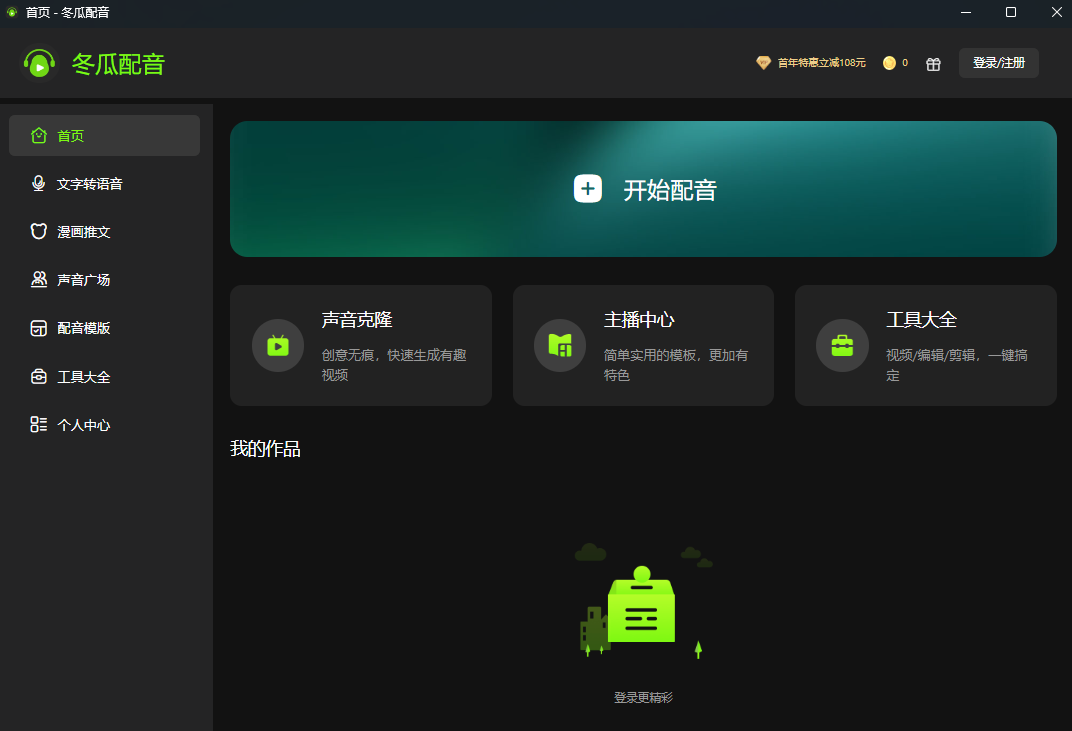The width and height of the screenshot is (1072, 731).
Task: Click the green box empty-state illustration
Action: pos(641,611)
